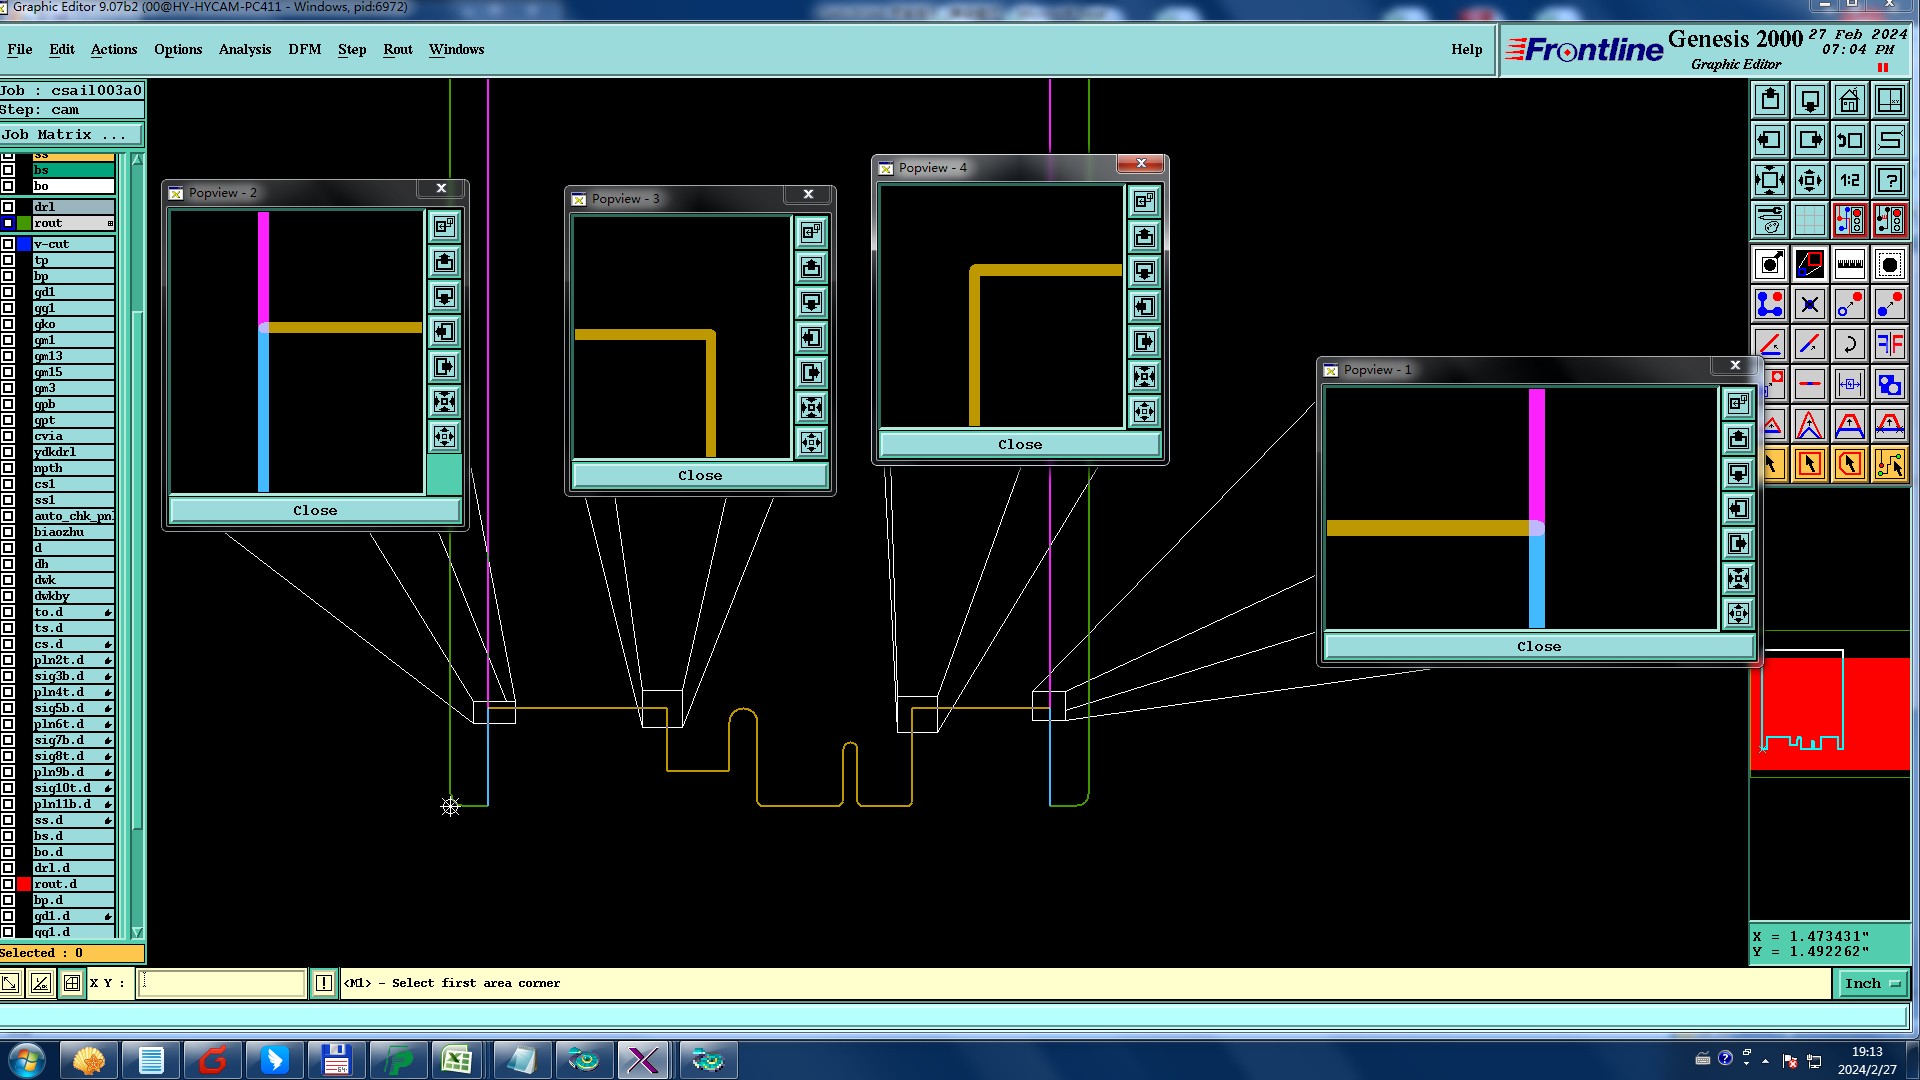Click pan down icon in Popview - 3
1920x1080 pixels.
pos(812,303)
